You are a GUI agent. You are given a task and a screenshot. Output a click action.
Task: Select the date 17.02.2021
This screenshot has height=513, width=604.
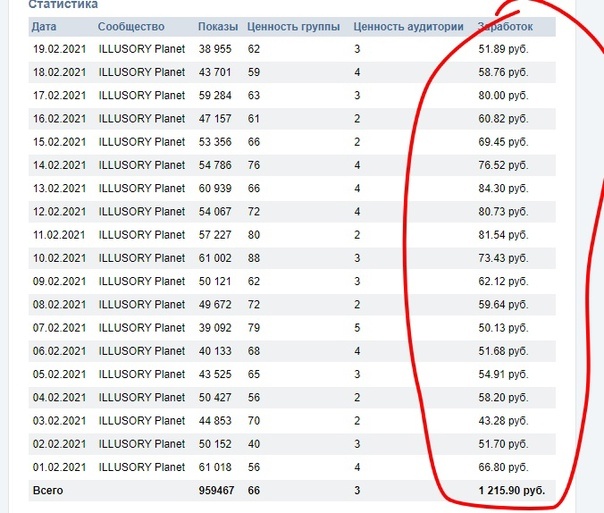(59, 96)
